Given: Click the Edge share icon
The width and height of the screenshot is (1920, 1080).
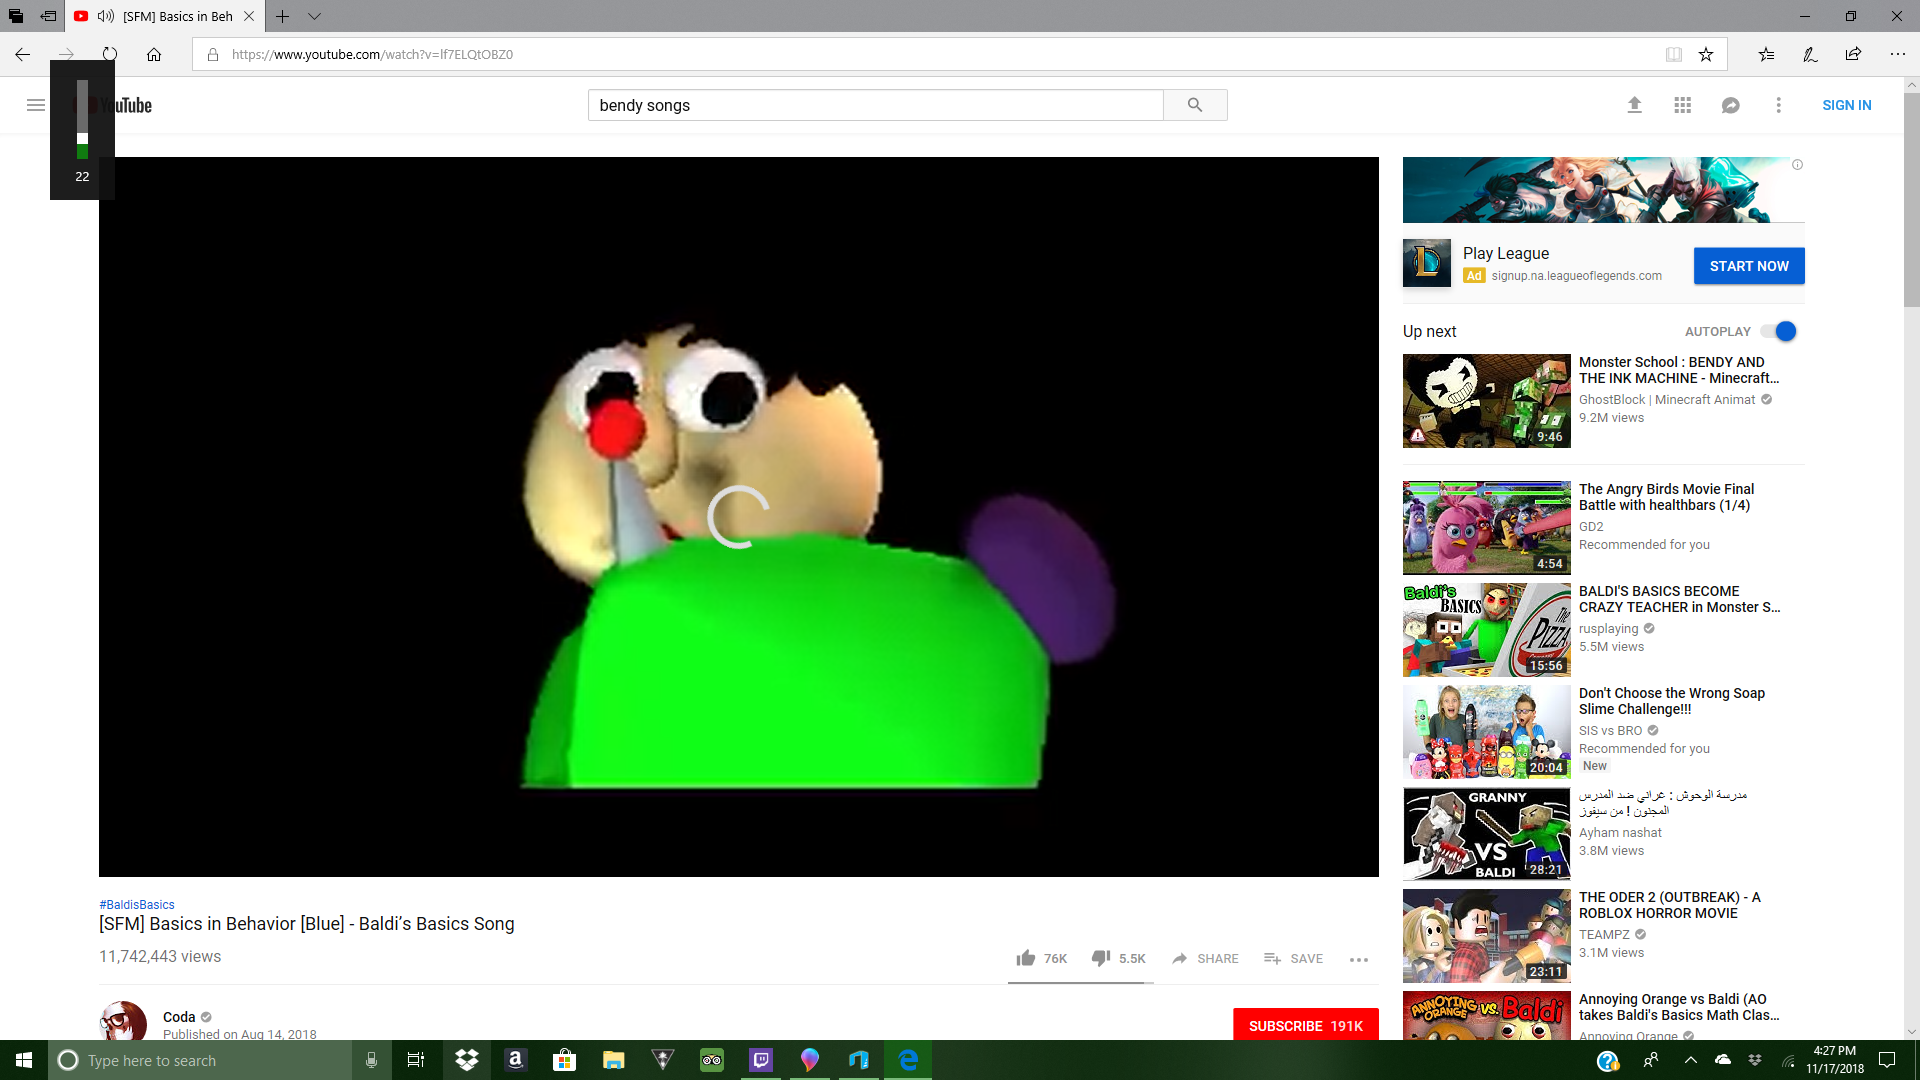Looking at the screenshot, I should (x=1853, y=54).
